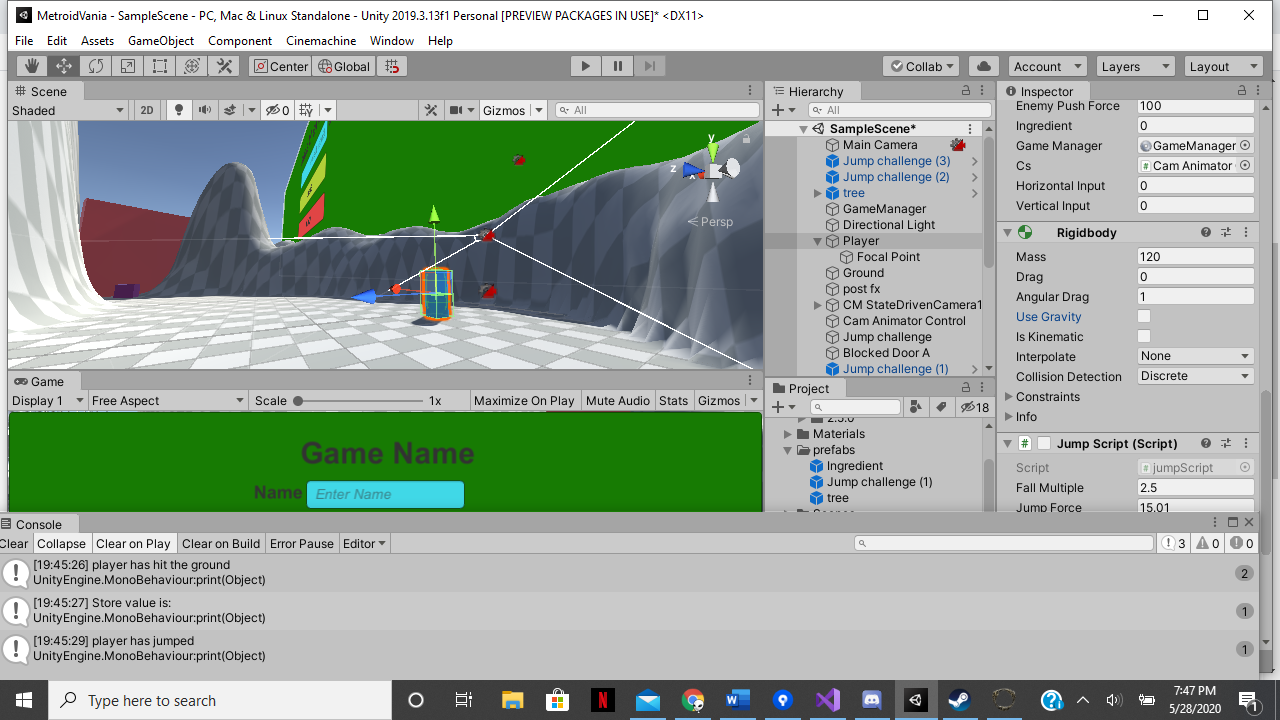Open Rigidbody help reference icon
Viewport: 1280px width, 720px height.
[x=1206, y=232]
